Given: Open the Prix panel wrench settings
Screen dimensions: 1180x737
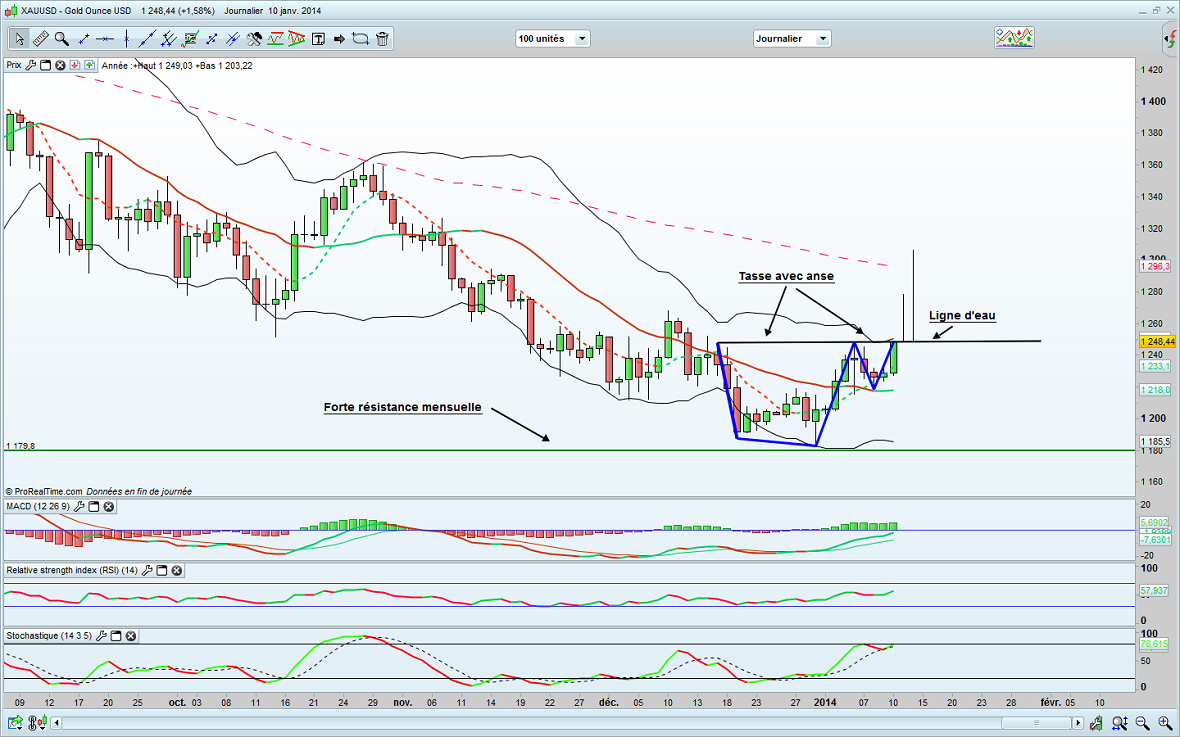Looking at the screenshot, I should pos(31,65).
